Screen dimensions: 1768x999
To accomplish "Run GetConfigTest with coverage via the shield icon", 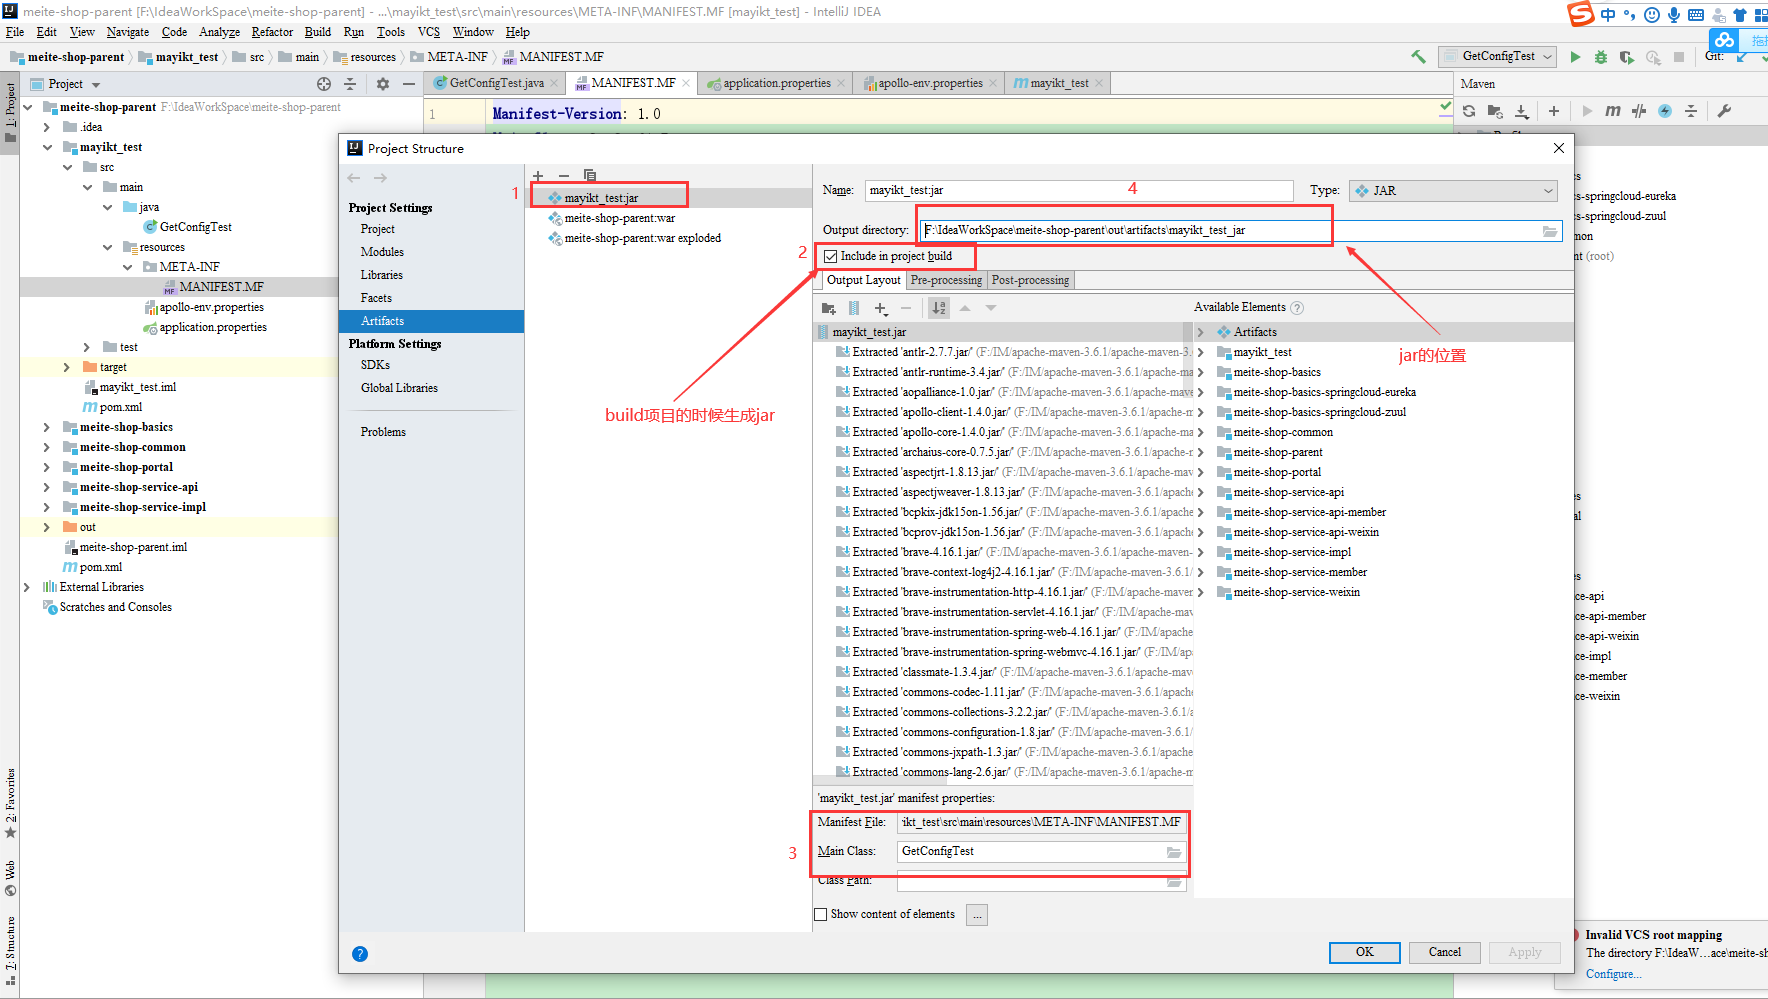I will [1627, 57].
